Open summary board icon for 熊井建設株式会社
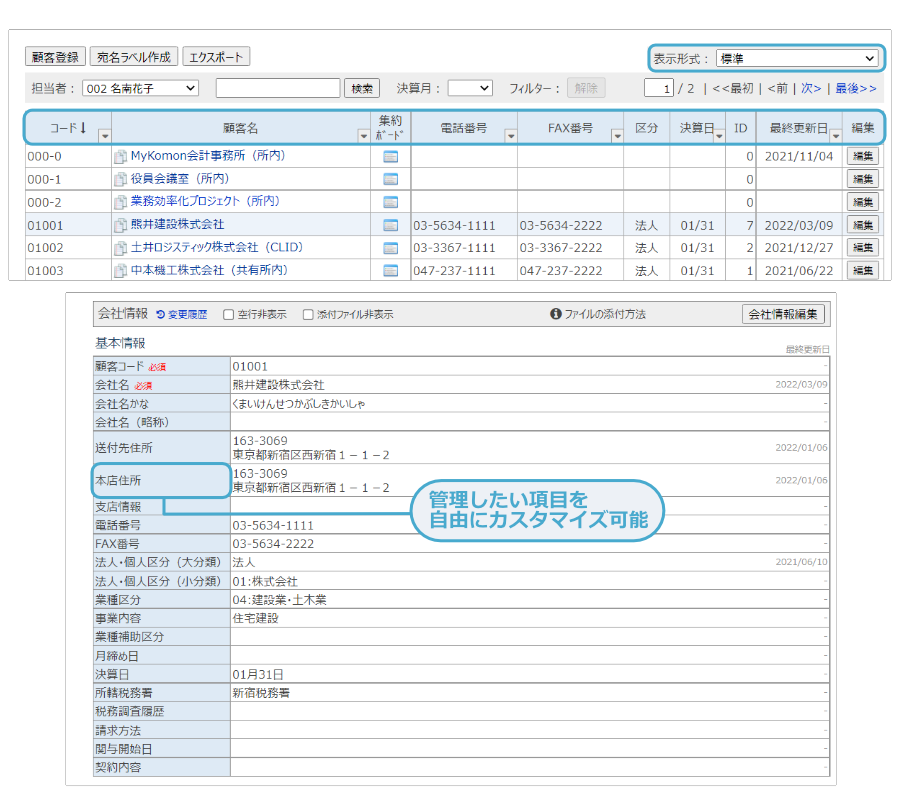The width and height of the screenshot is (900, 807). coord(391,225)
